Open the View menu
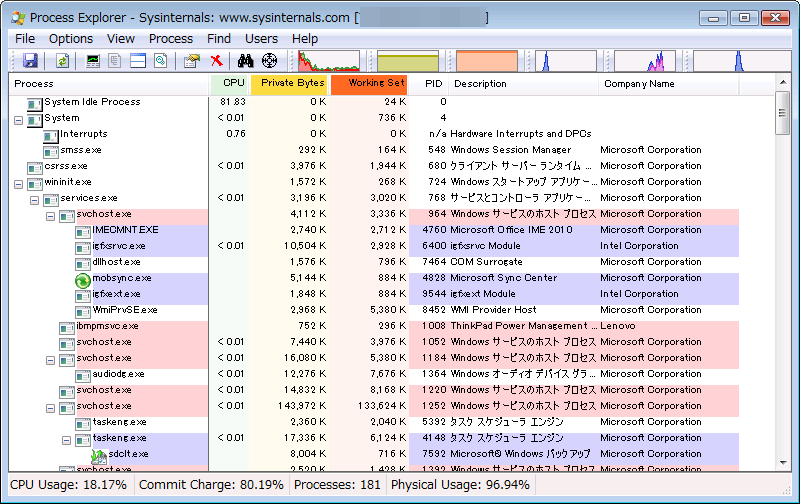This screenshot has width=800, height=504. coord(121,39)
